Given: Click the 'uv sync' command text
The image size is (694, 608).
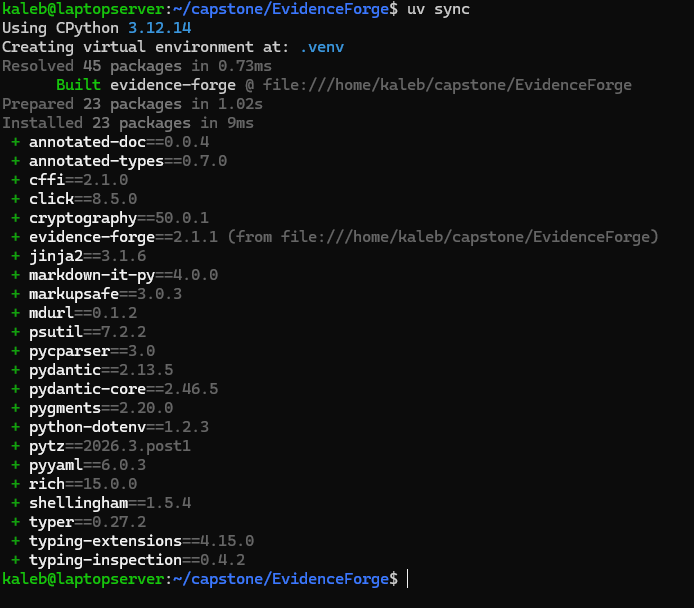Looking at the screenshot, I should [438, 9].
